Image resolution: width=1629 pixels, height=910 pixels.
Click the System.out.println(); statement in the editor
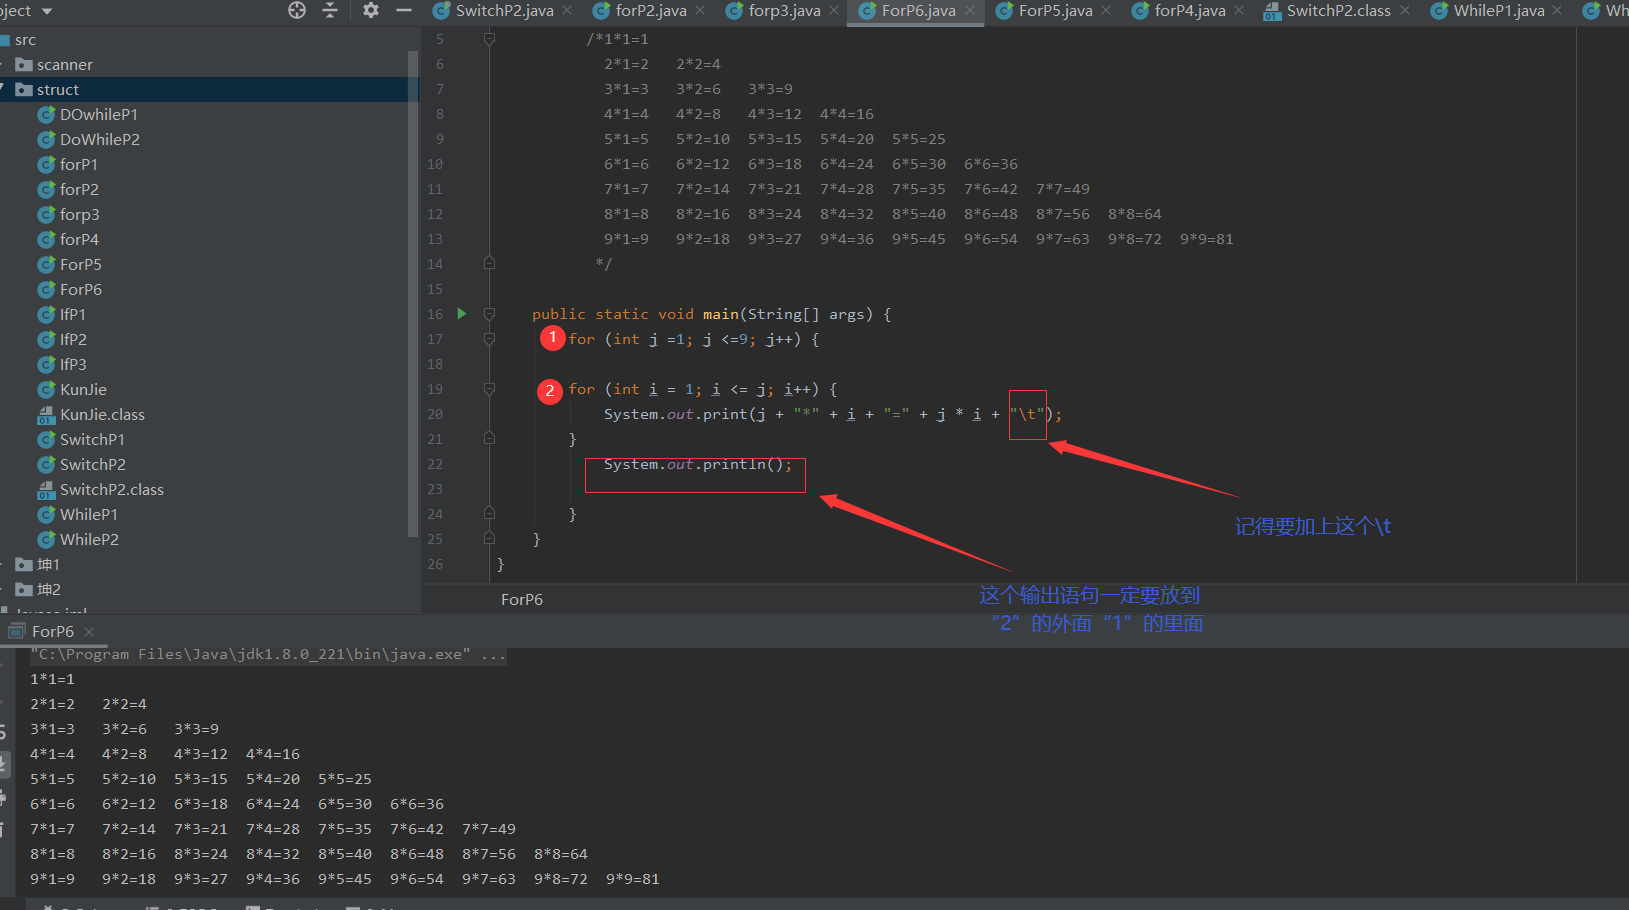coord(698,464)
